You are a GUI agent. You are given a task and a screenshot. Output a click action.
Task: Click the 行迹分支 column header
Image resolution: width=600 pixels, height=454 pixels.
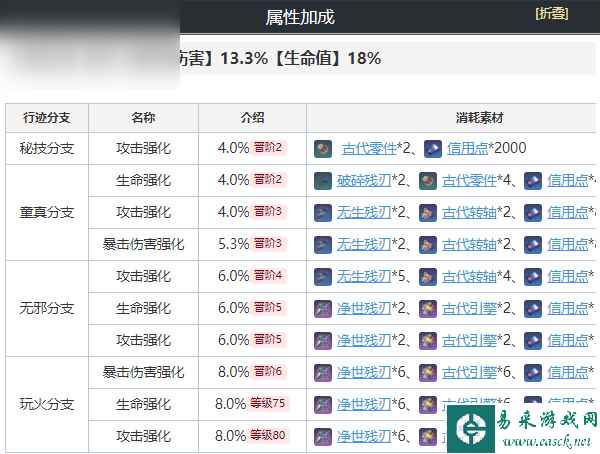[x=47, y=117]
